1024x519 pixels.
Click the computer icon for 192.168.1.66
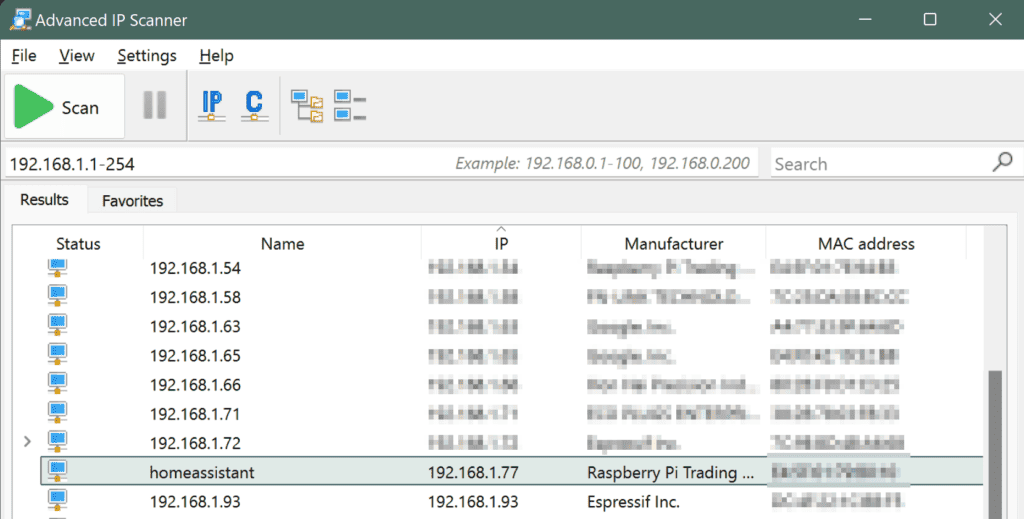(x=57, y=384)
